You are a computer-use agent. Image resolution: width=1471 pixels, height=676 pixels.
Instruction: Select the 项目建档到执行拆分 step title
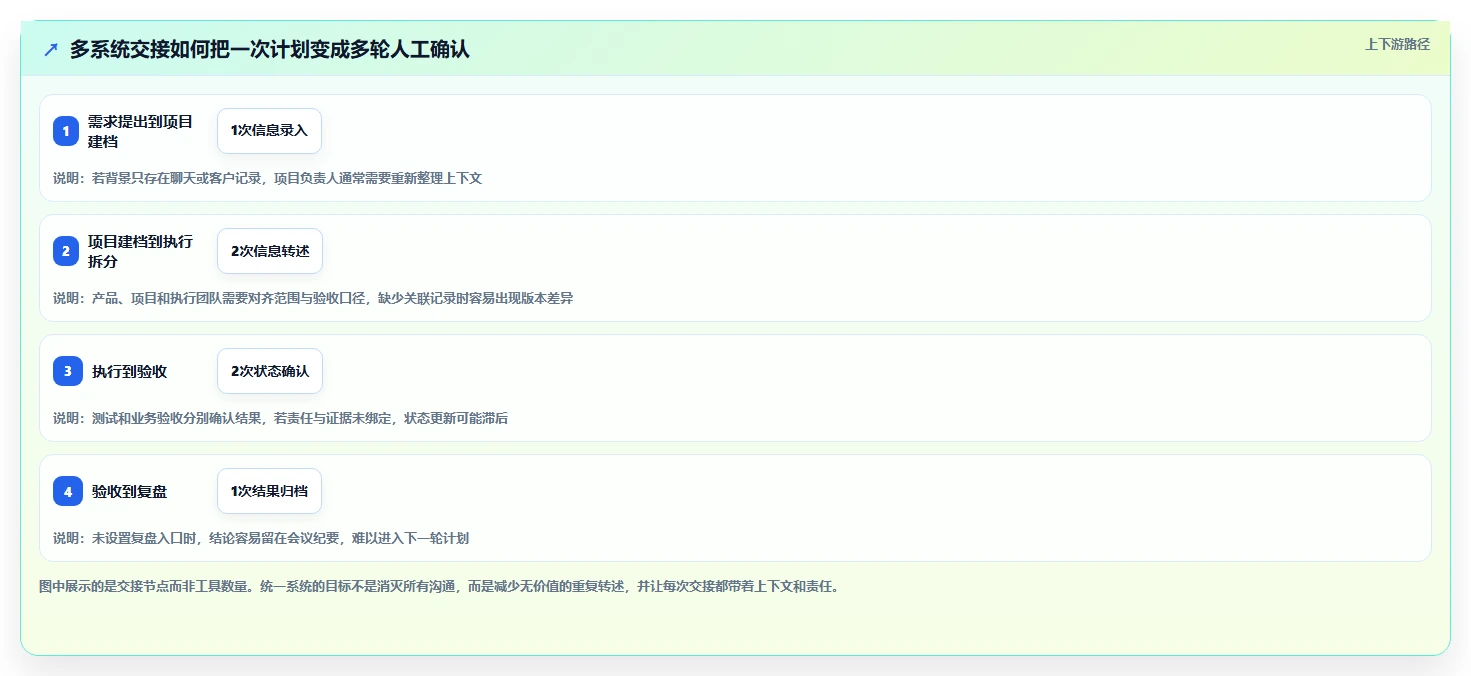click(141, 251)
